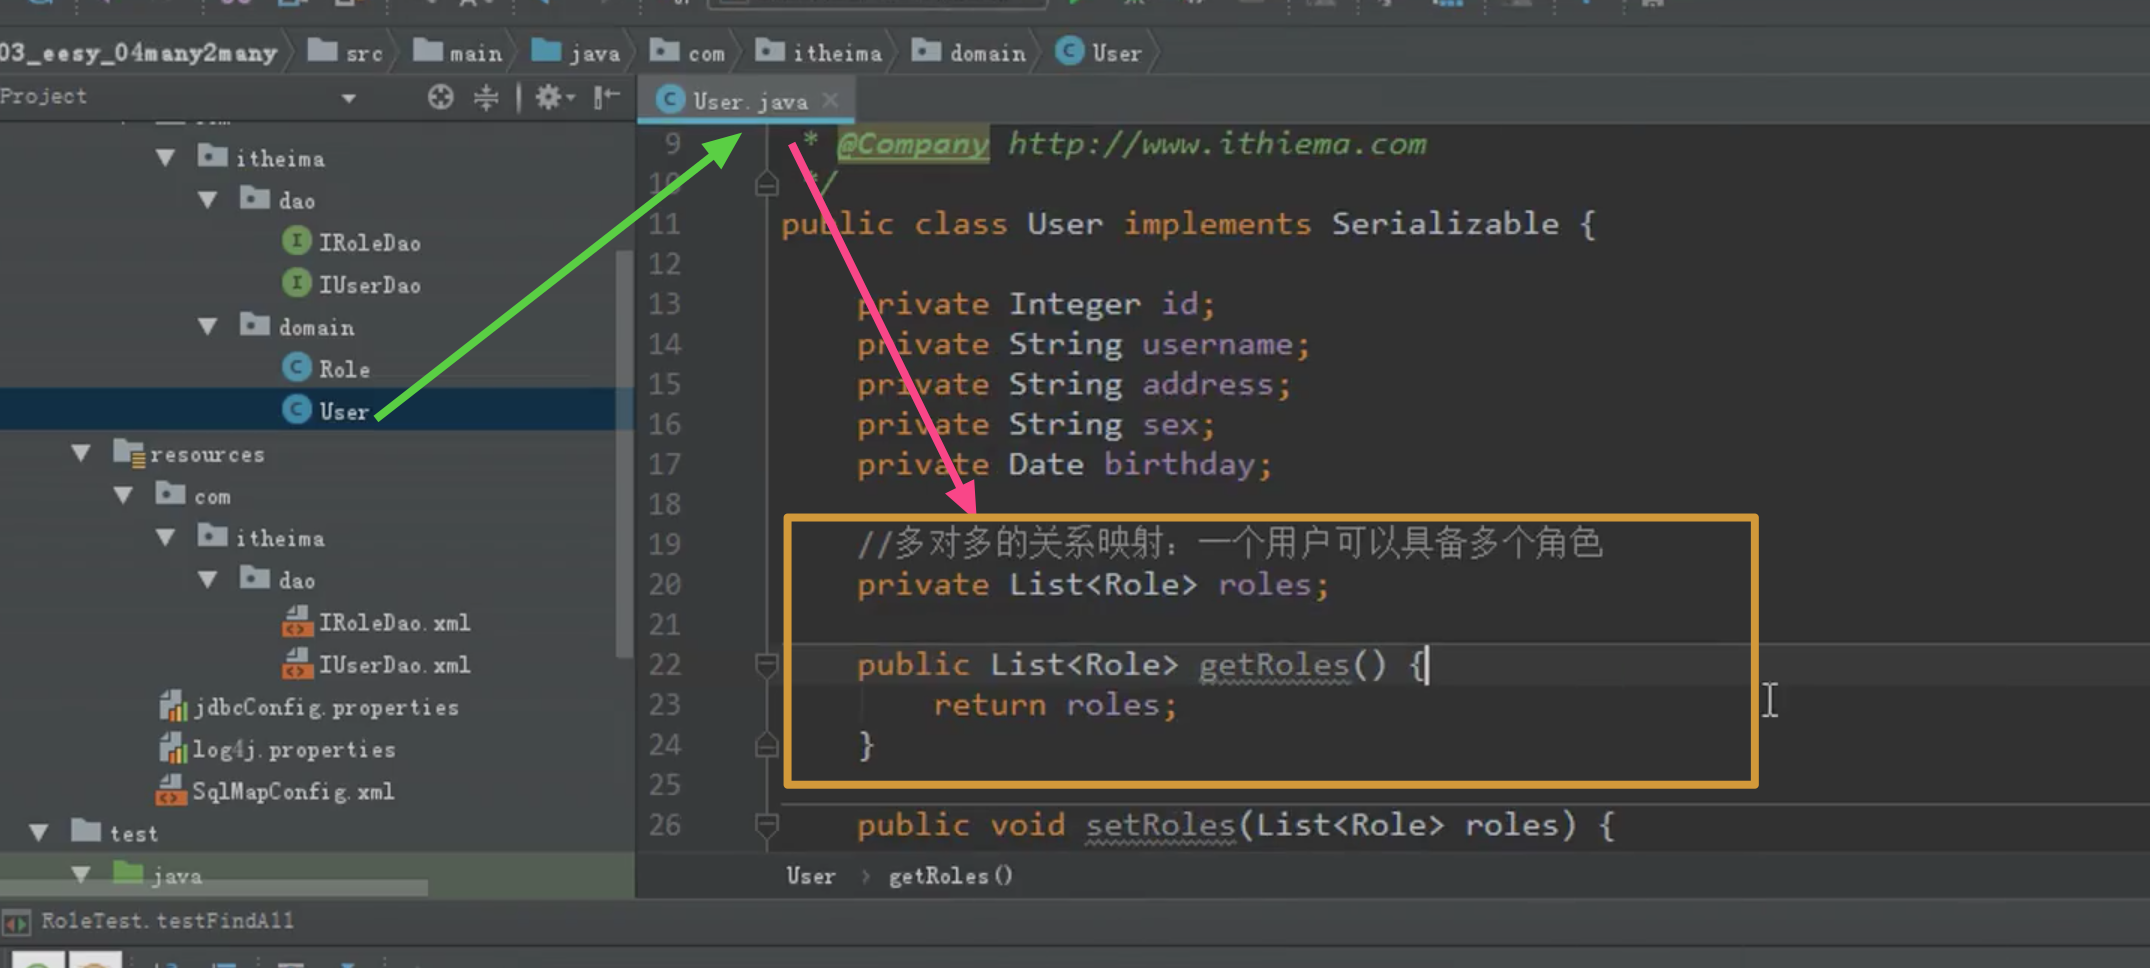The height and width of the screenshot is (968, 2150).
Task: Open log4j.properties file
Action: [x=294, y=750]
